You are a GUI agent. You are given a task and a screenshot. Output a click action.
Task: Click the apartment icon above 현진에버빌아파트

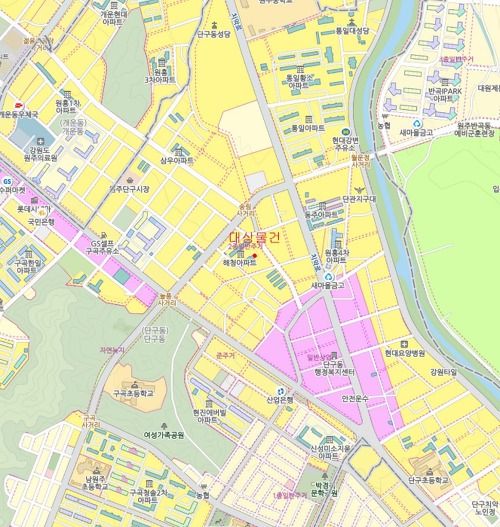[x=209, y=403]
